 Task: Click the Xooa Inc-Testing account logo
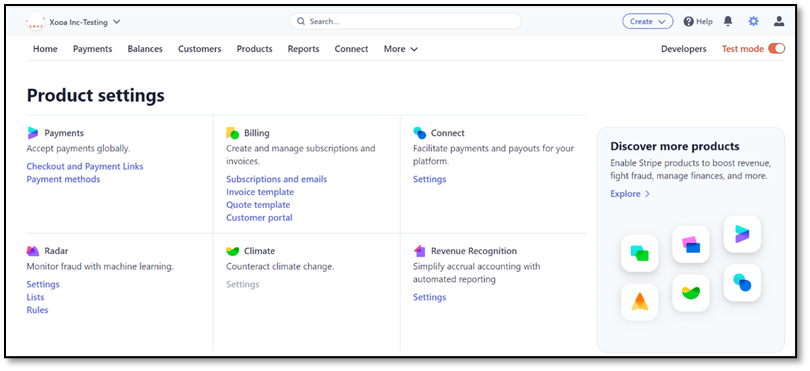point(35,22)
